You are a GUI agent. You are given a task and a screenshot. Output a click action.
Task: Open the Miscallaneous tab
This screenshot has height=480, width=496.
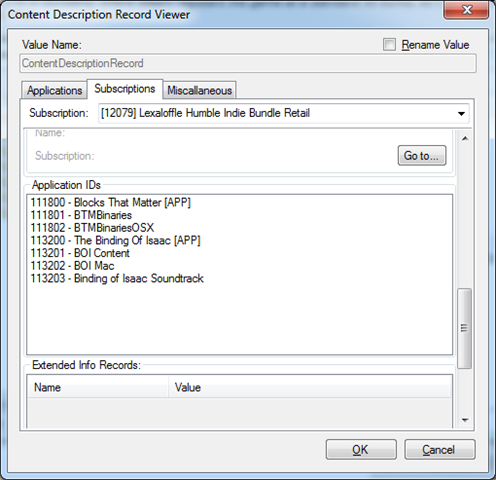(199, 90)
